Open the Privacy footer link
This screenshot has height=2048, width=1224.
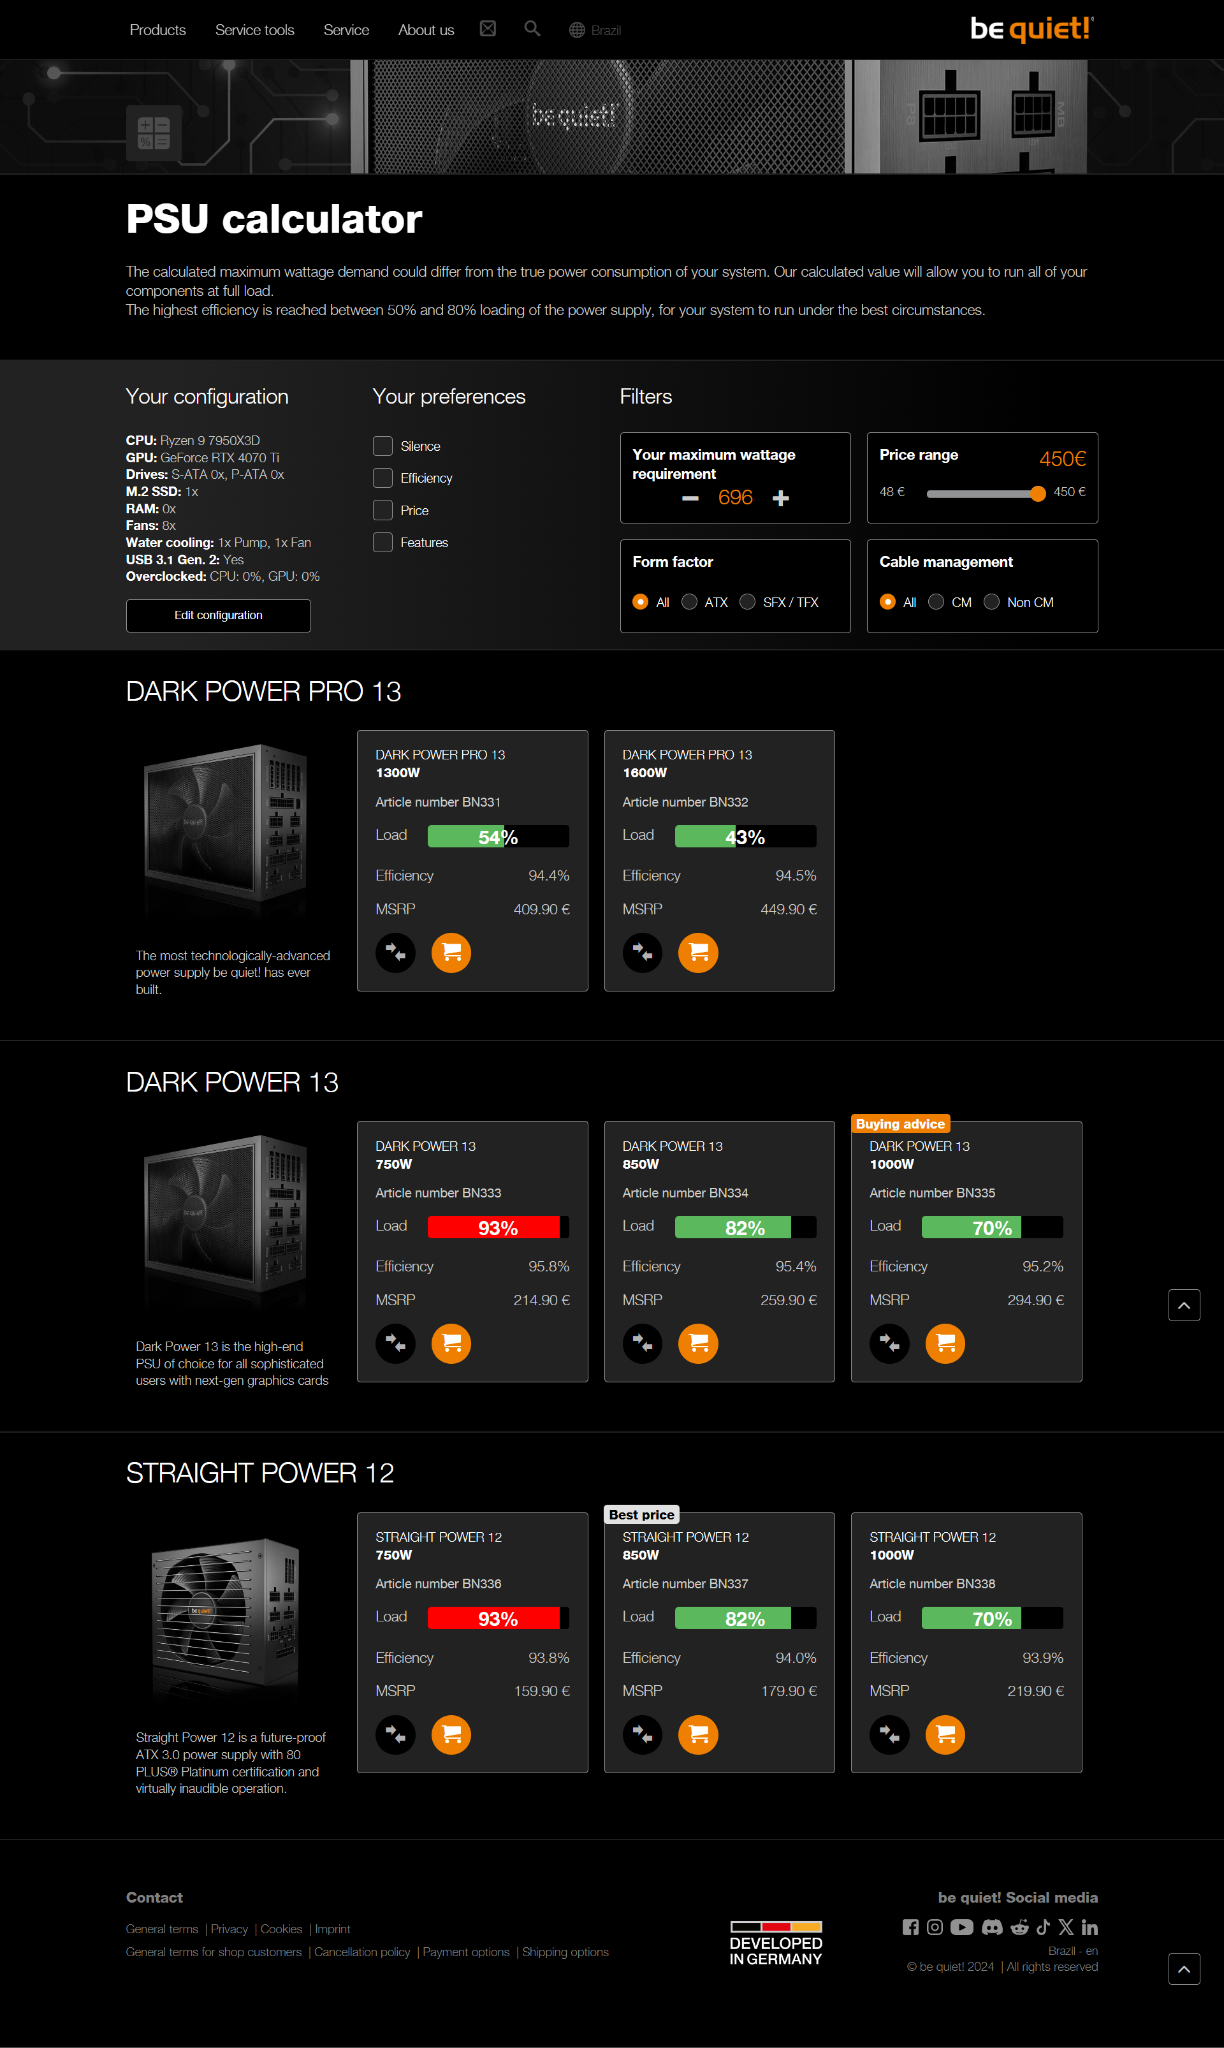click(229, 1929)
